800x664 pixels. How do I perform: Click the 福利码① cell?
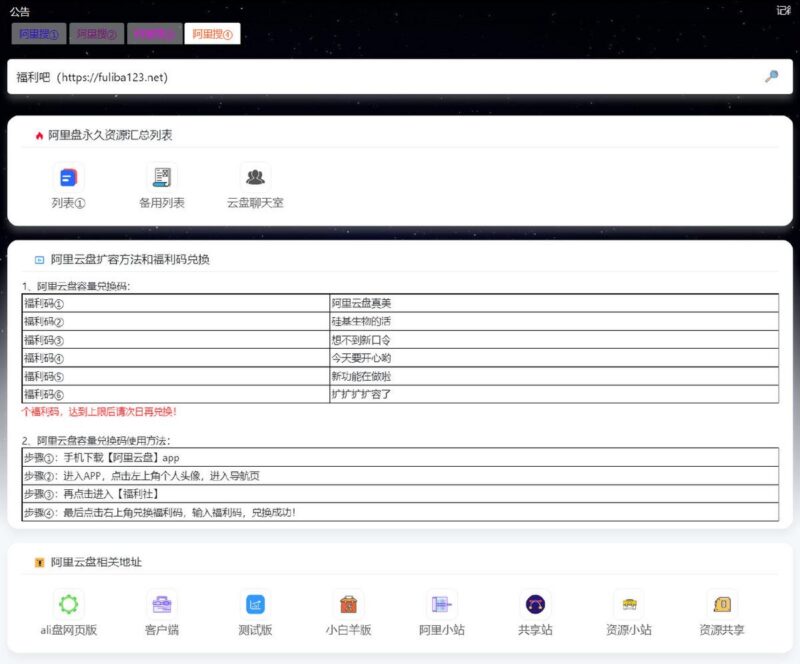(176, 303)
